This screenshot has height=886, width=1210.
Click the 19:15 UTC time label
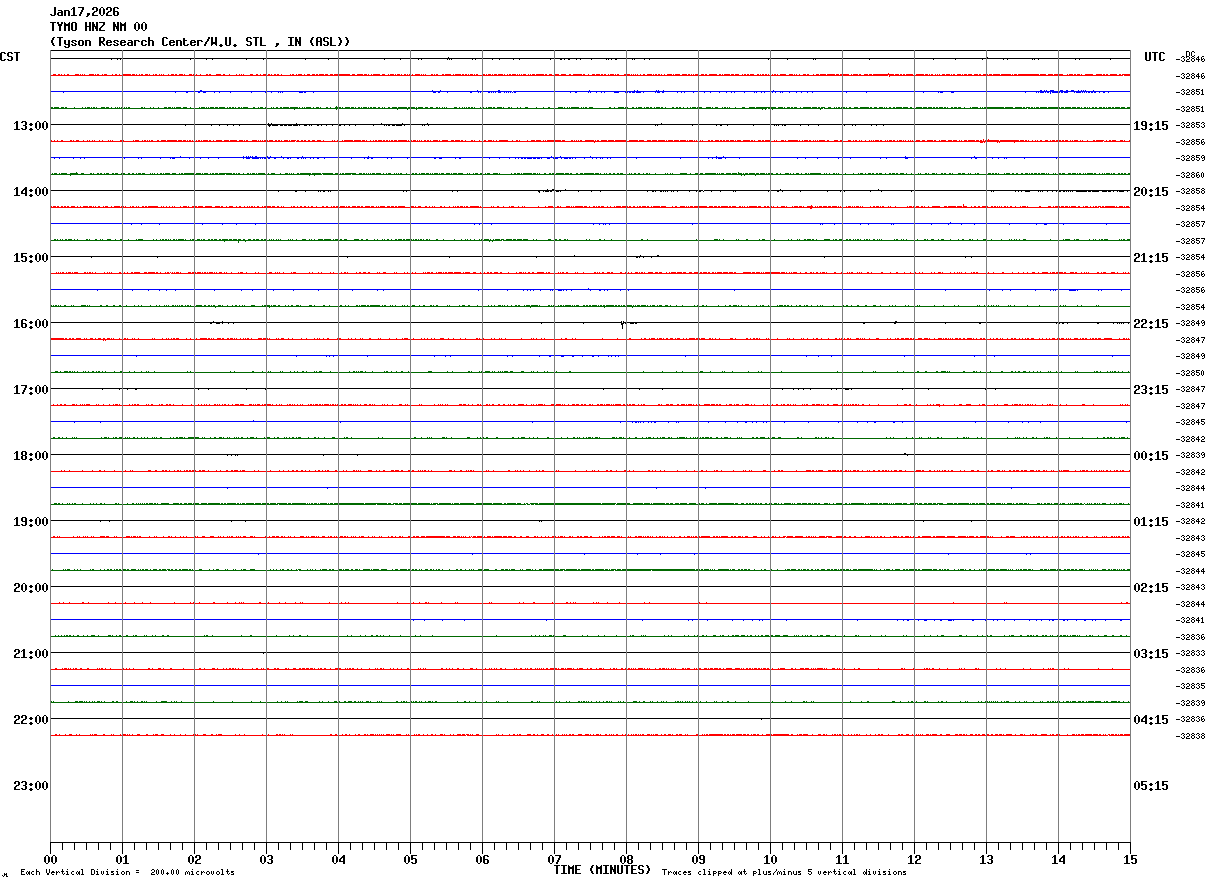point(1150,126)
